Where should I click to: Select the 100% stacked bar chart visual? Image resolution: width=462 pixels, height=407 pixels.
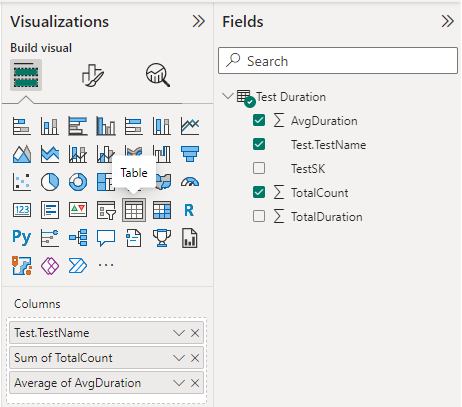[x=134, y=126]
